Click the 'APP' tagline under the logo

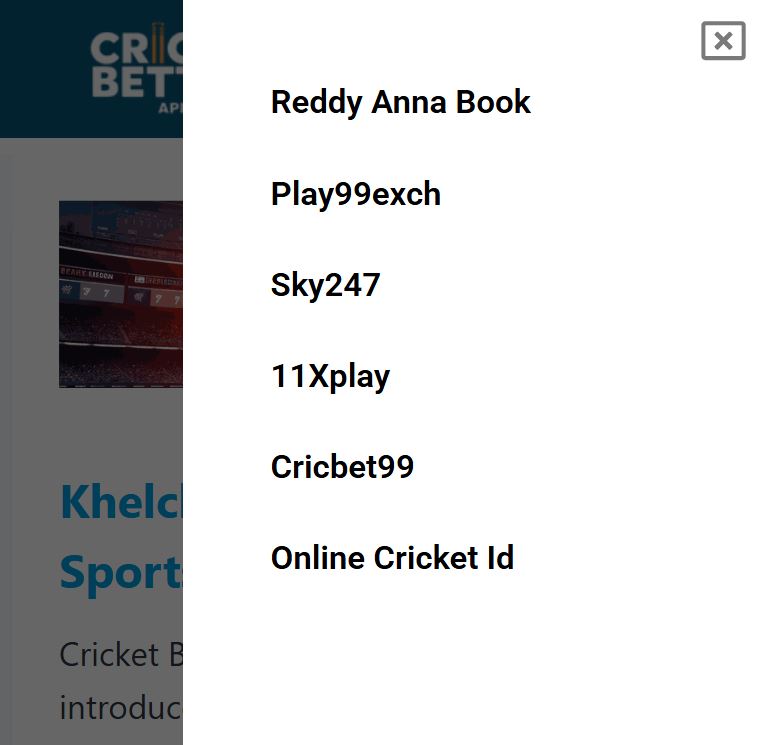169,107
